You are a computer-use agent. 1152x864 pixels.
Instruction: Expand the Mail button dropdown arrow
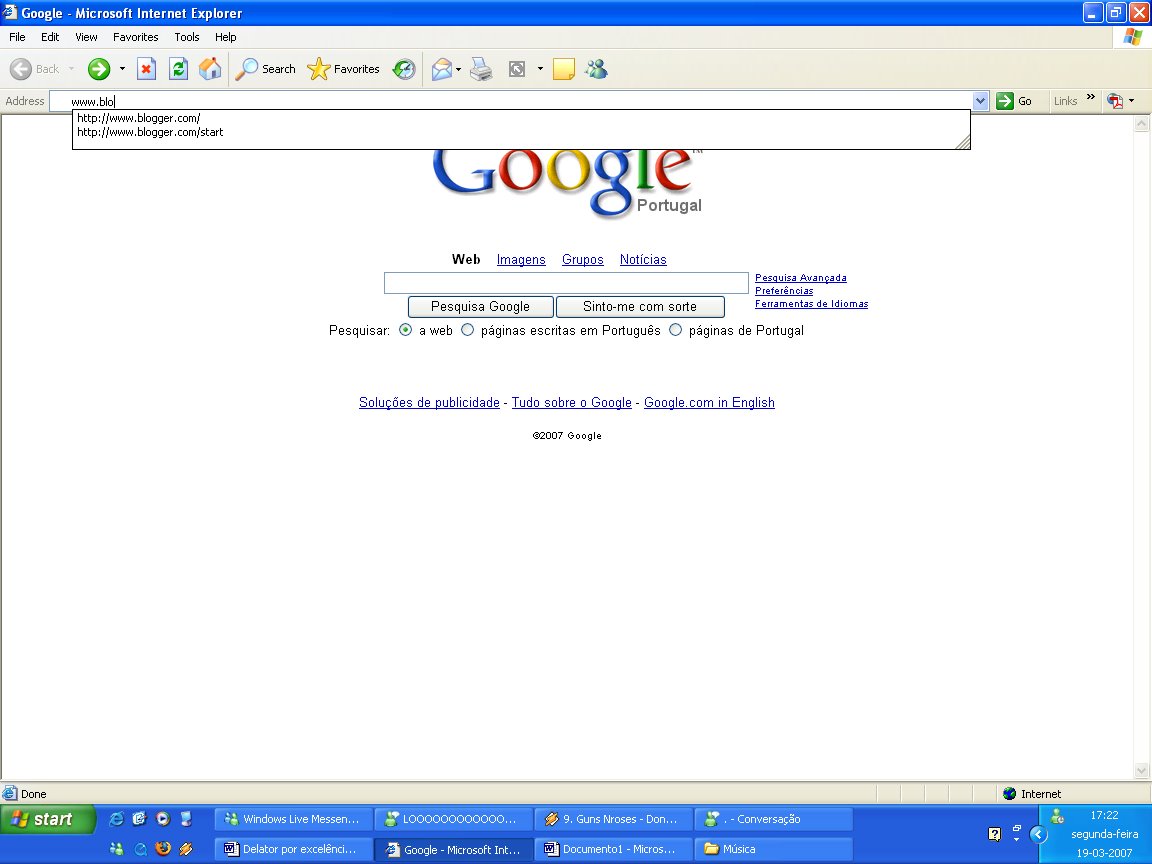[x=458, y=69]
